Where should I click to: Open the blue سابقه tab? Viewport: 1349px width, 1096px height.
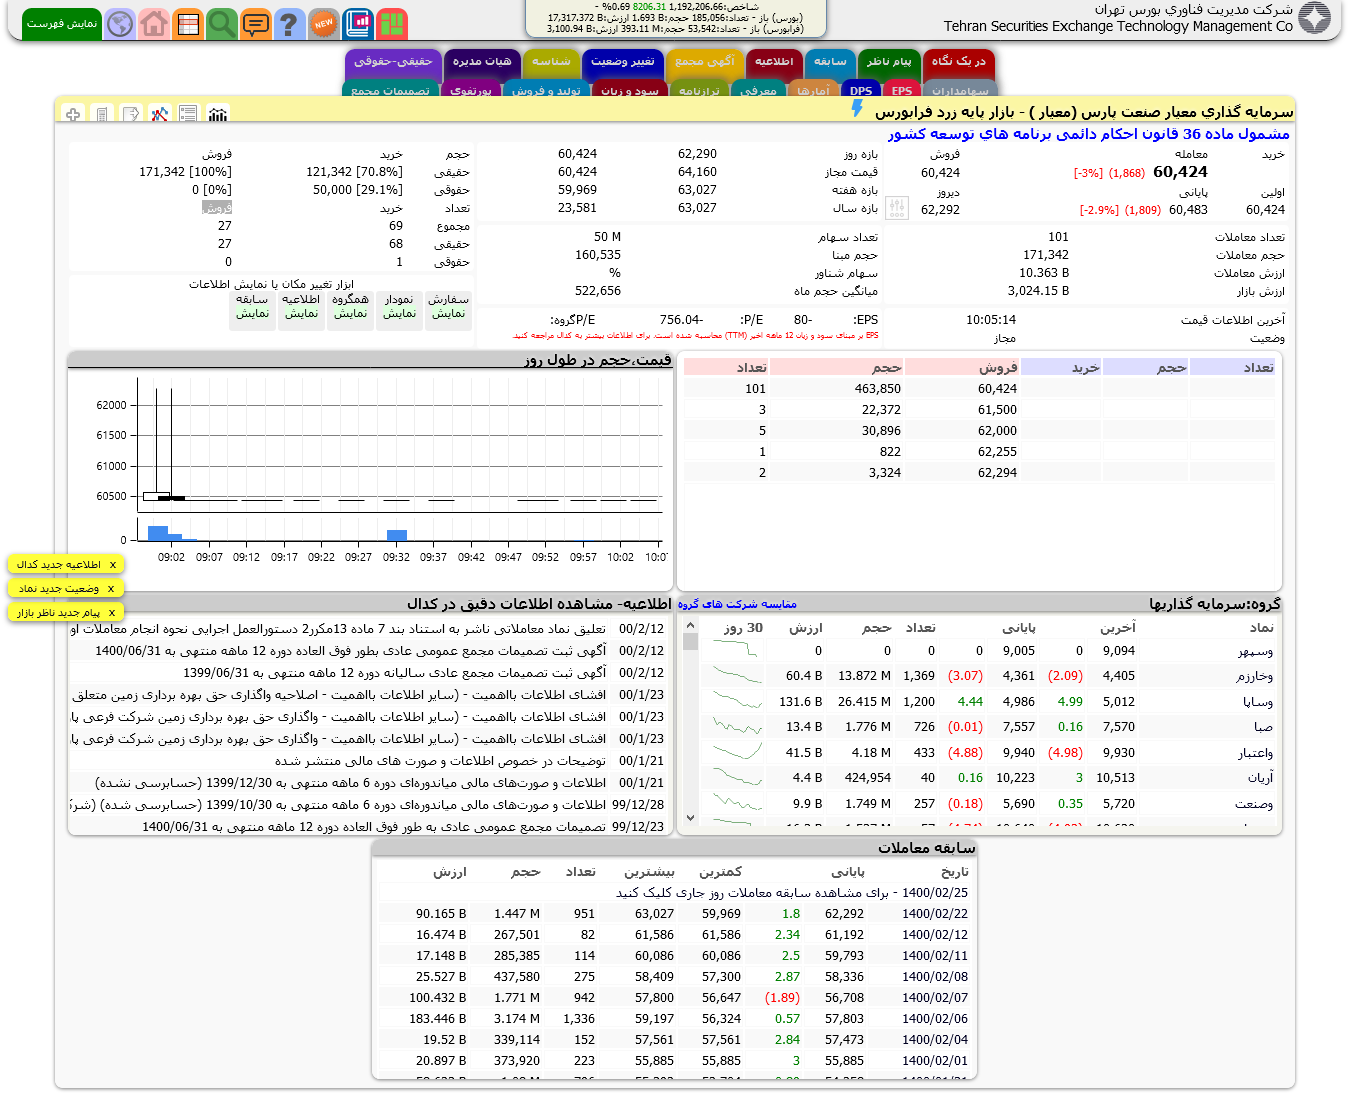830,63
